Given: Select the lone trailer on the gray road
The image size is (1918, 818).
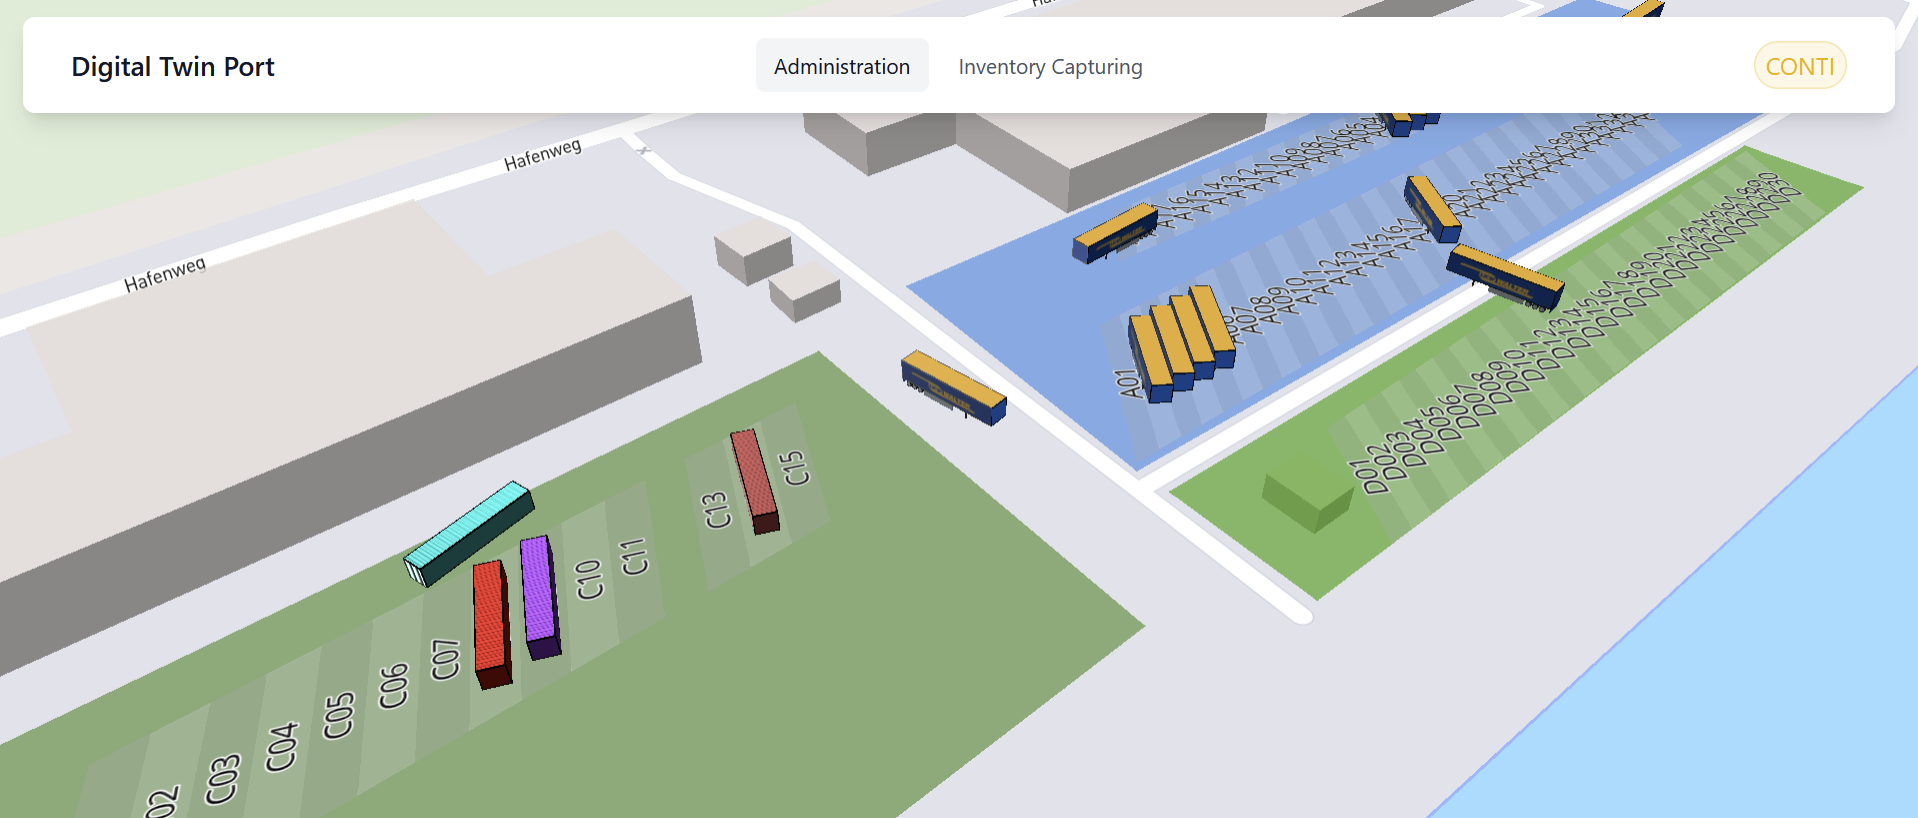Looking at the screenshot, I should click(953, 386).
